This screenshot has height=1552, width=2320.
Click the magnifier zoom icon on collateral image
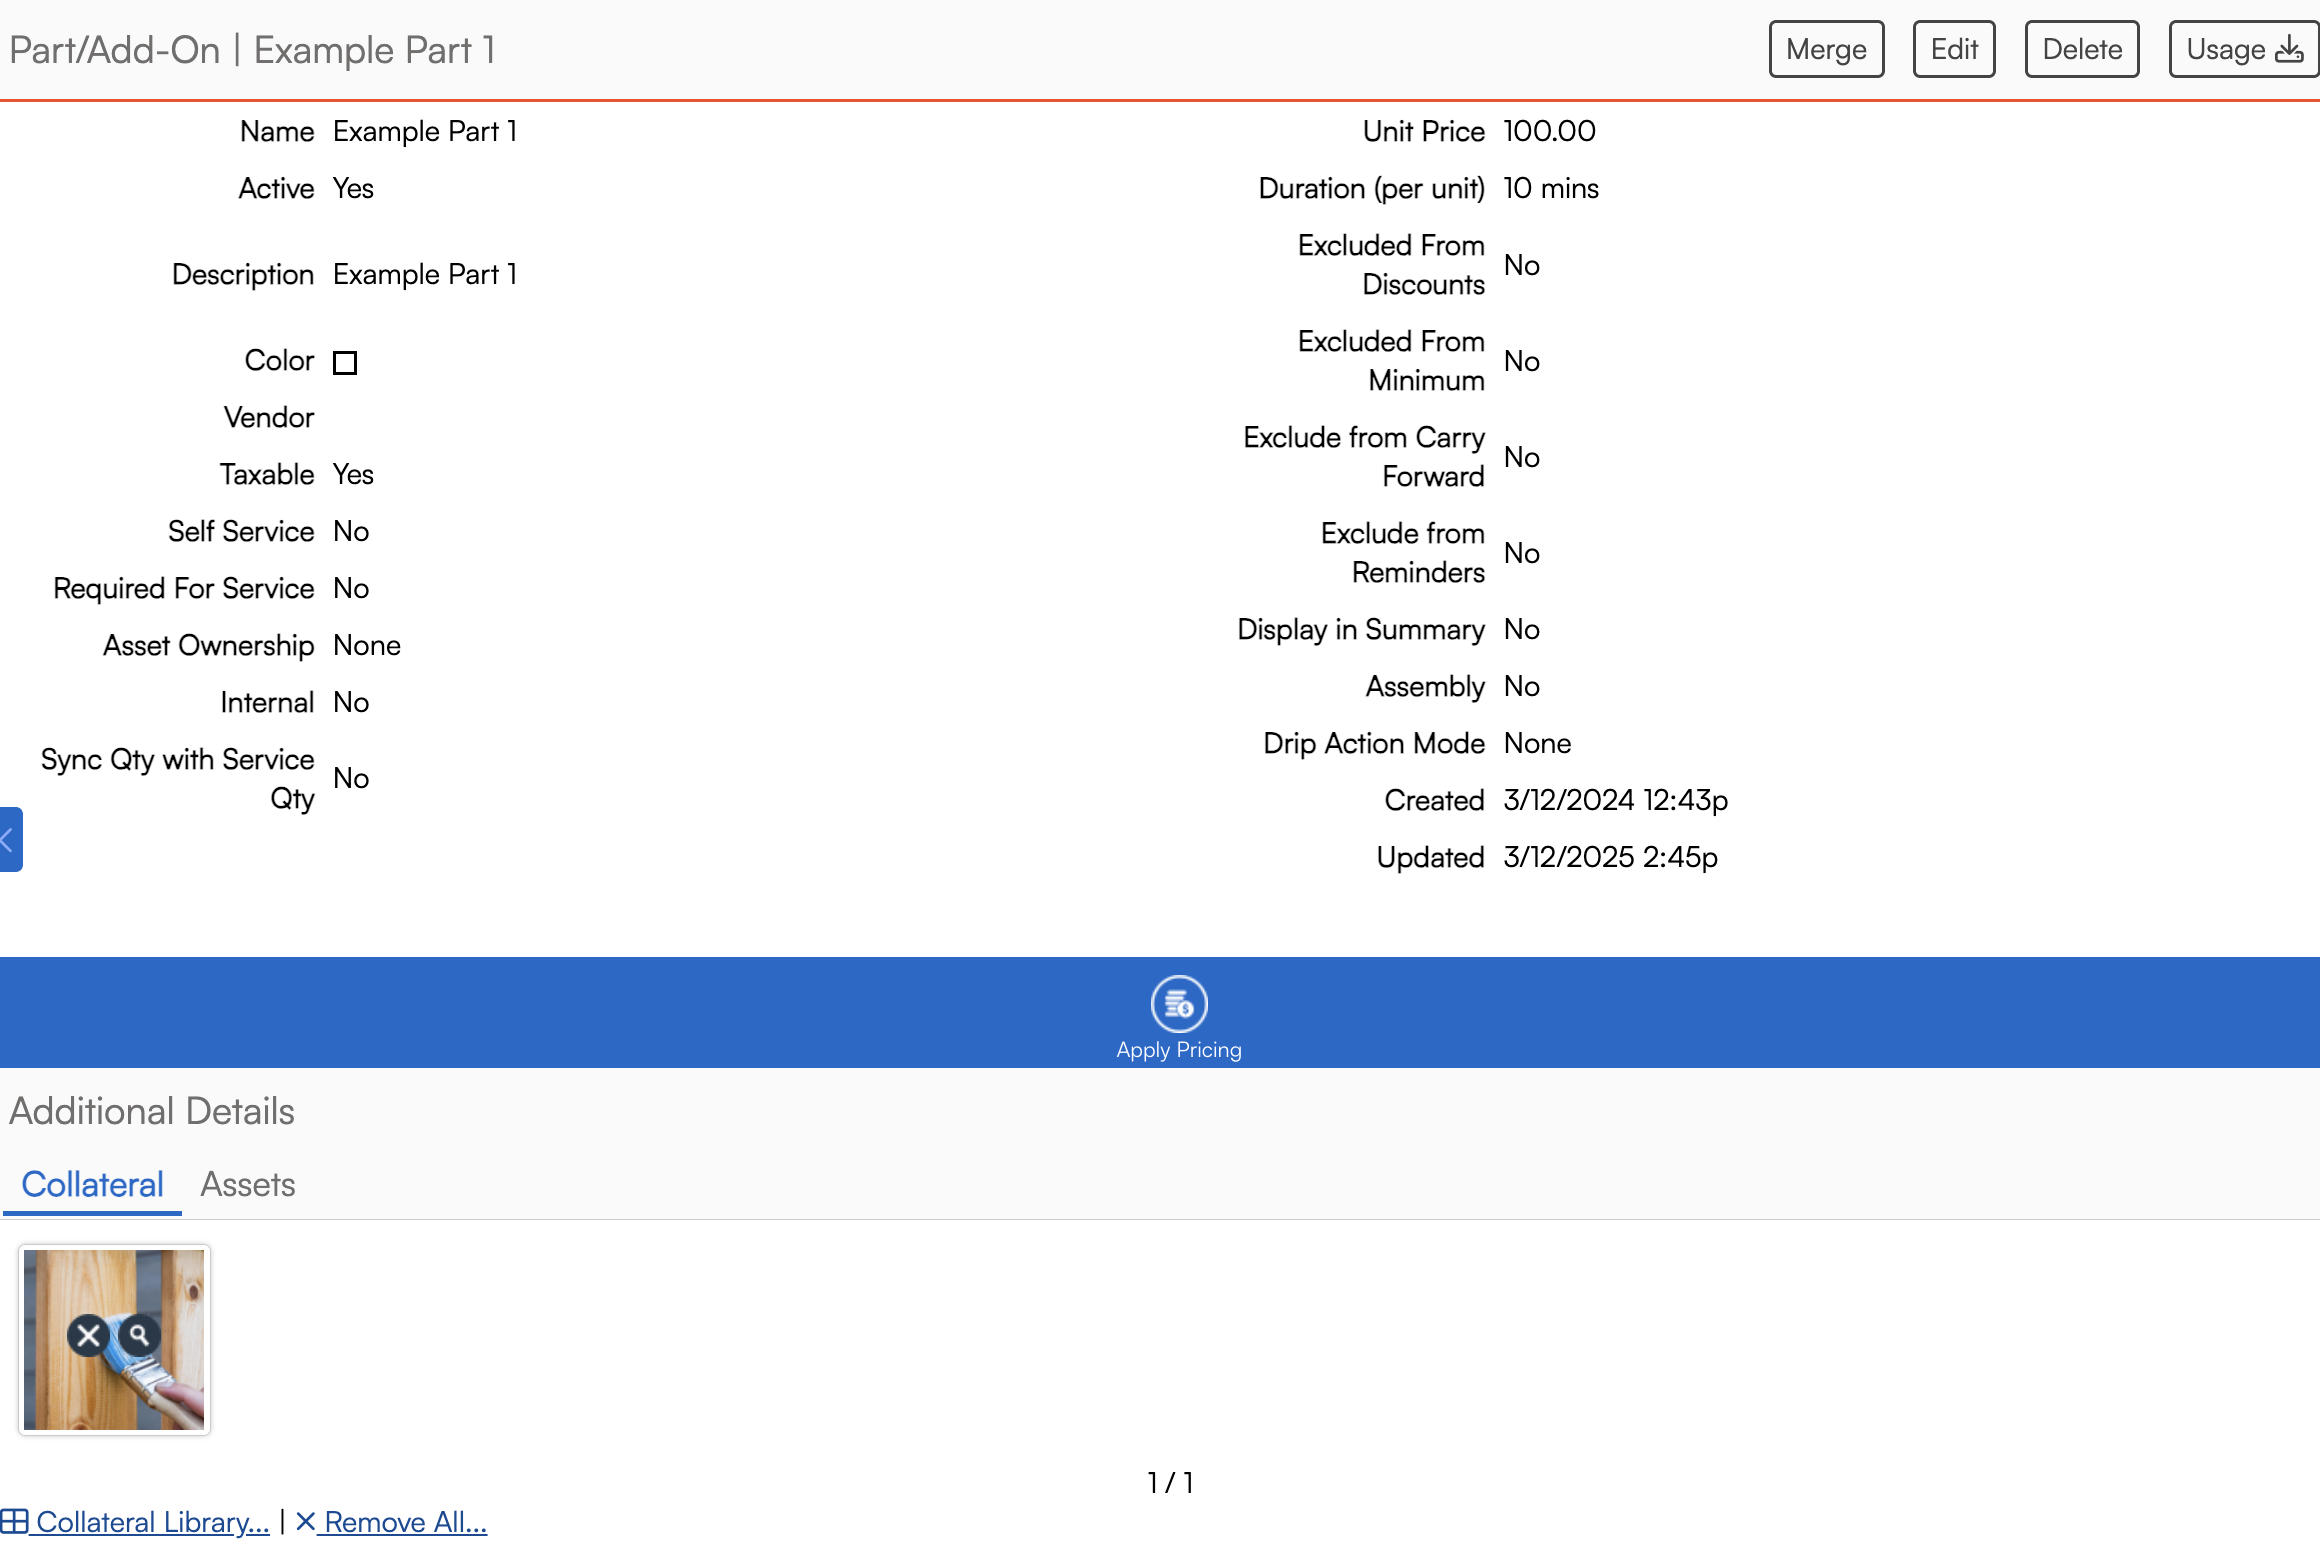tap(140, 1334)
